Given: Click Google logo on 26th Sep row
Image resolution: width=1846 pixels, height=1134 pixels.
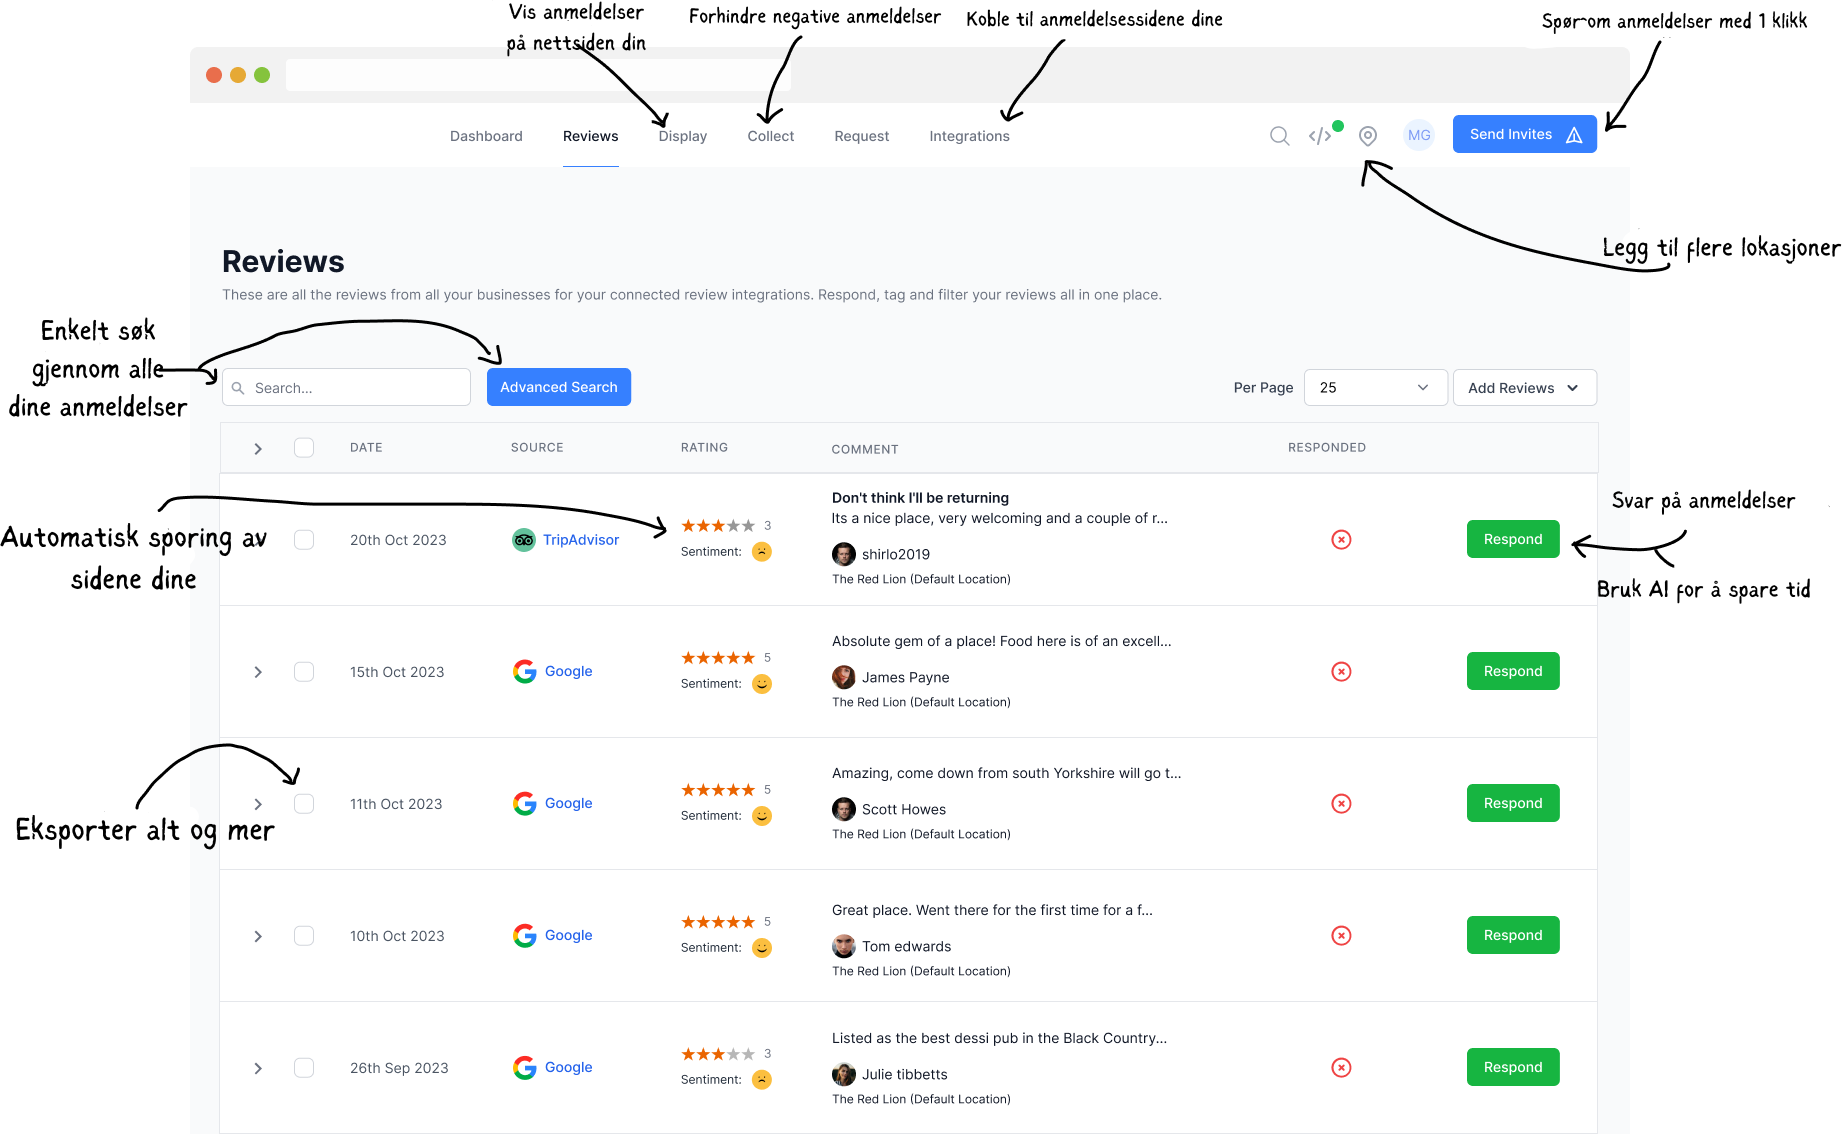Looking at the screenshot, I should (x=524, y=1067).
